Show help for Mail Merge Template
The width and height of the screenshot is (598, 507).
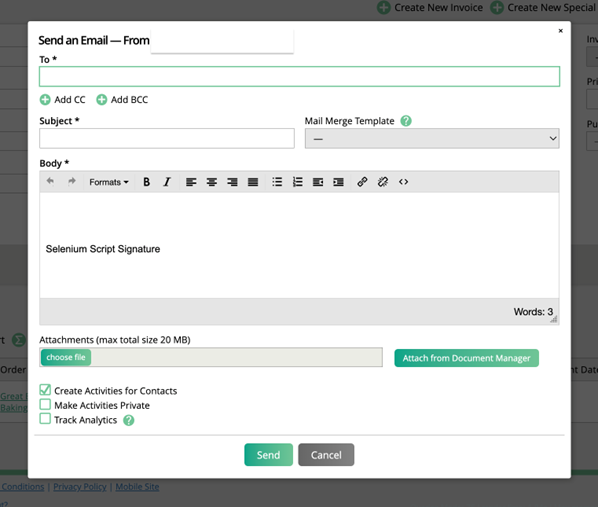pos(406,121)
